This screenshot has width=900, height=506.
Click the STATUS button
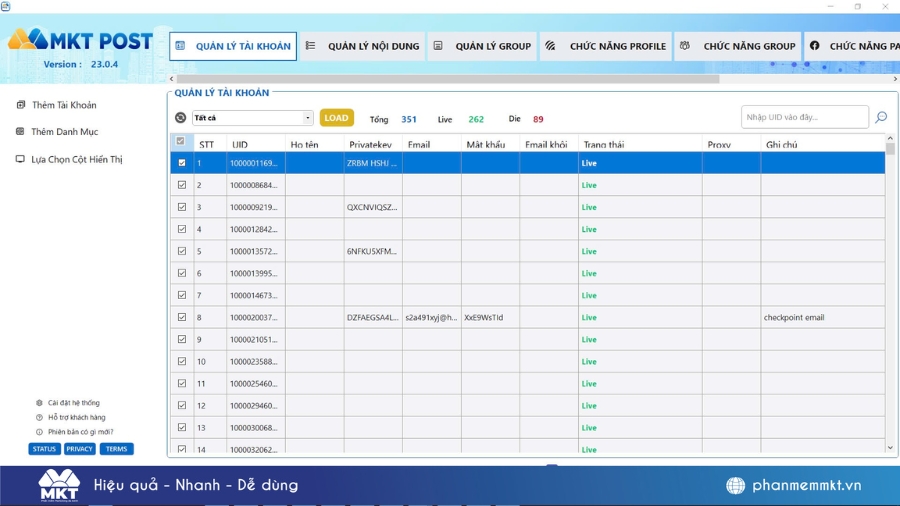click(44, 449)
